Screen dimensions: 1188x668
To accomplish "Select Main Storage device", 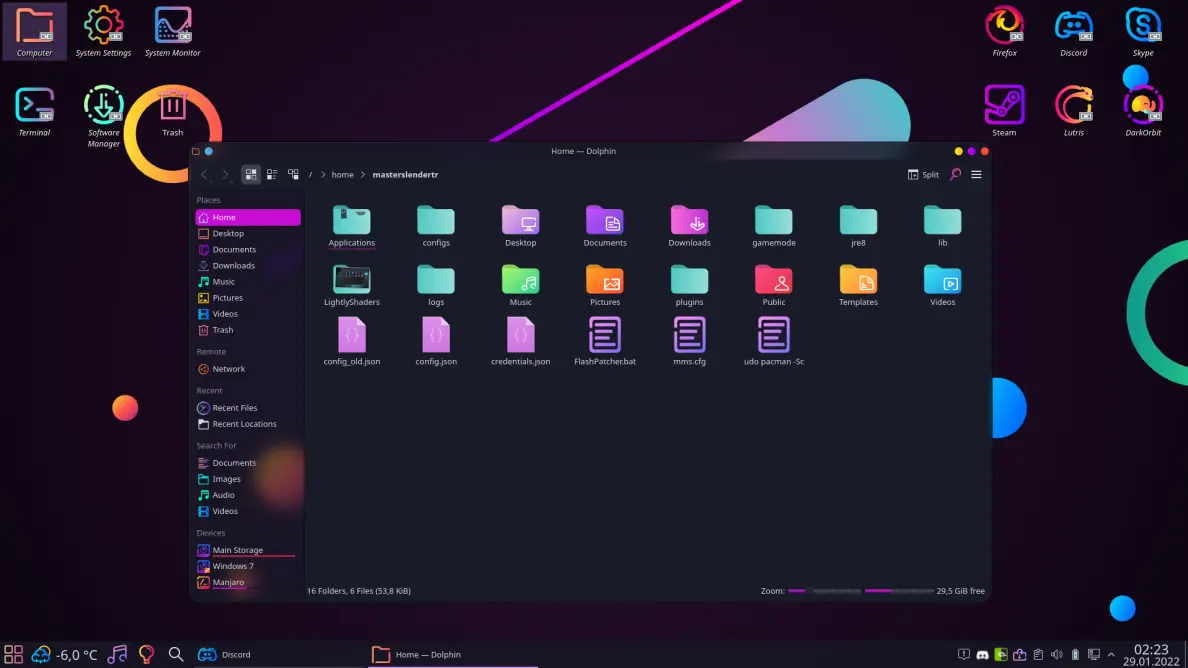I will tap(248, 550).
